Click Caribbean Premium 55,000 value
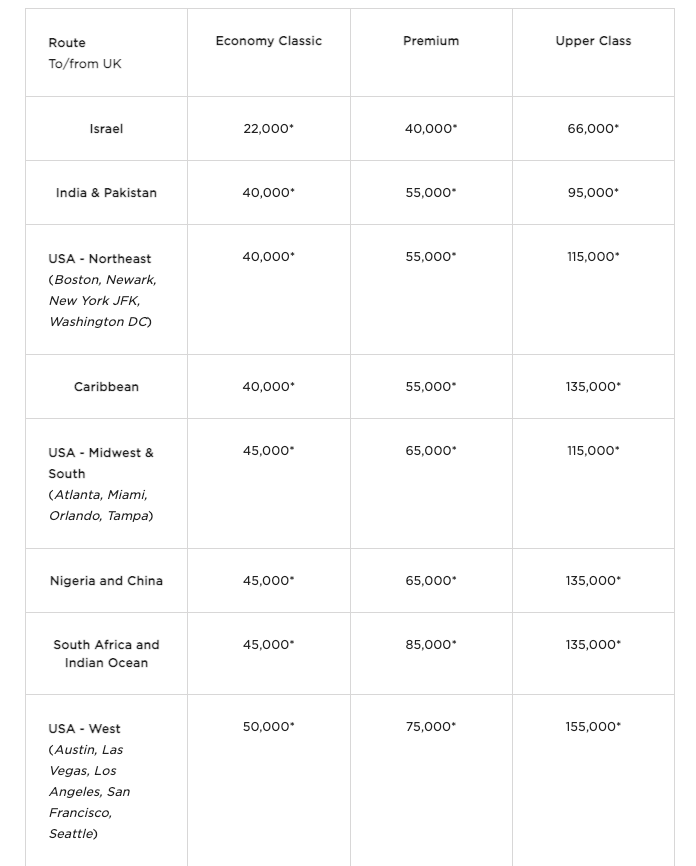This screenshot has height=866, width=696. point(431,387)
